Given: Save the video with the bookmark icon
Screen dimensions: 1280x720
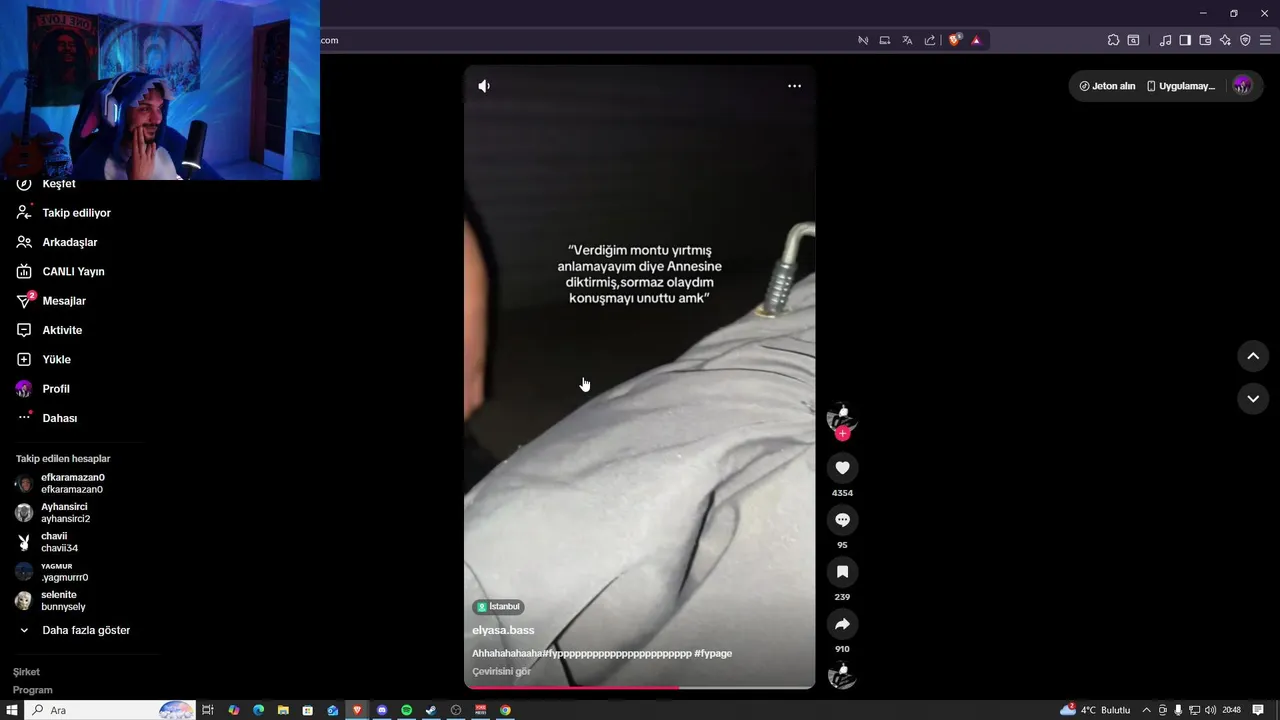Looking at the screenshot, I should [x=842, y=572].
